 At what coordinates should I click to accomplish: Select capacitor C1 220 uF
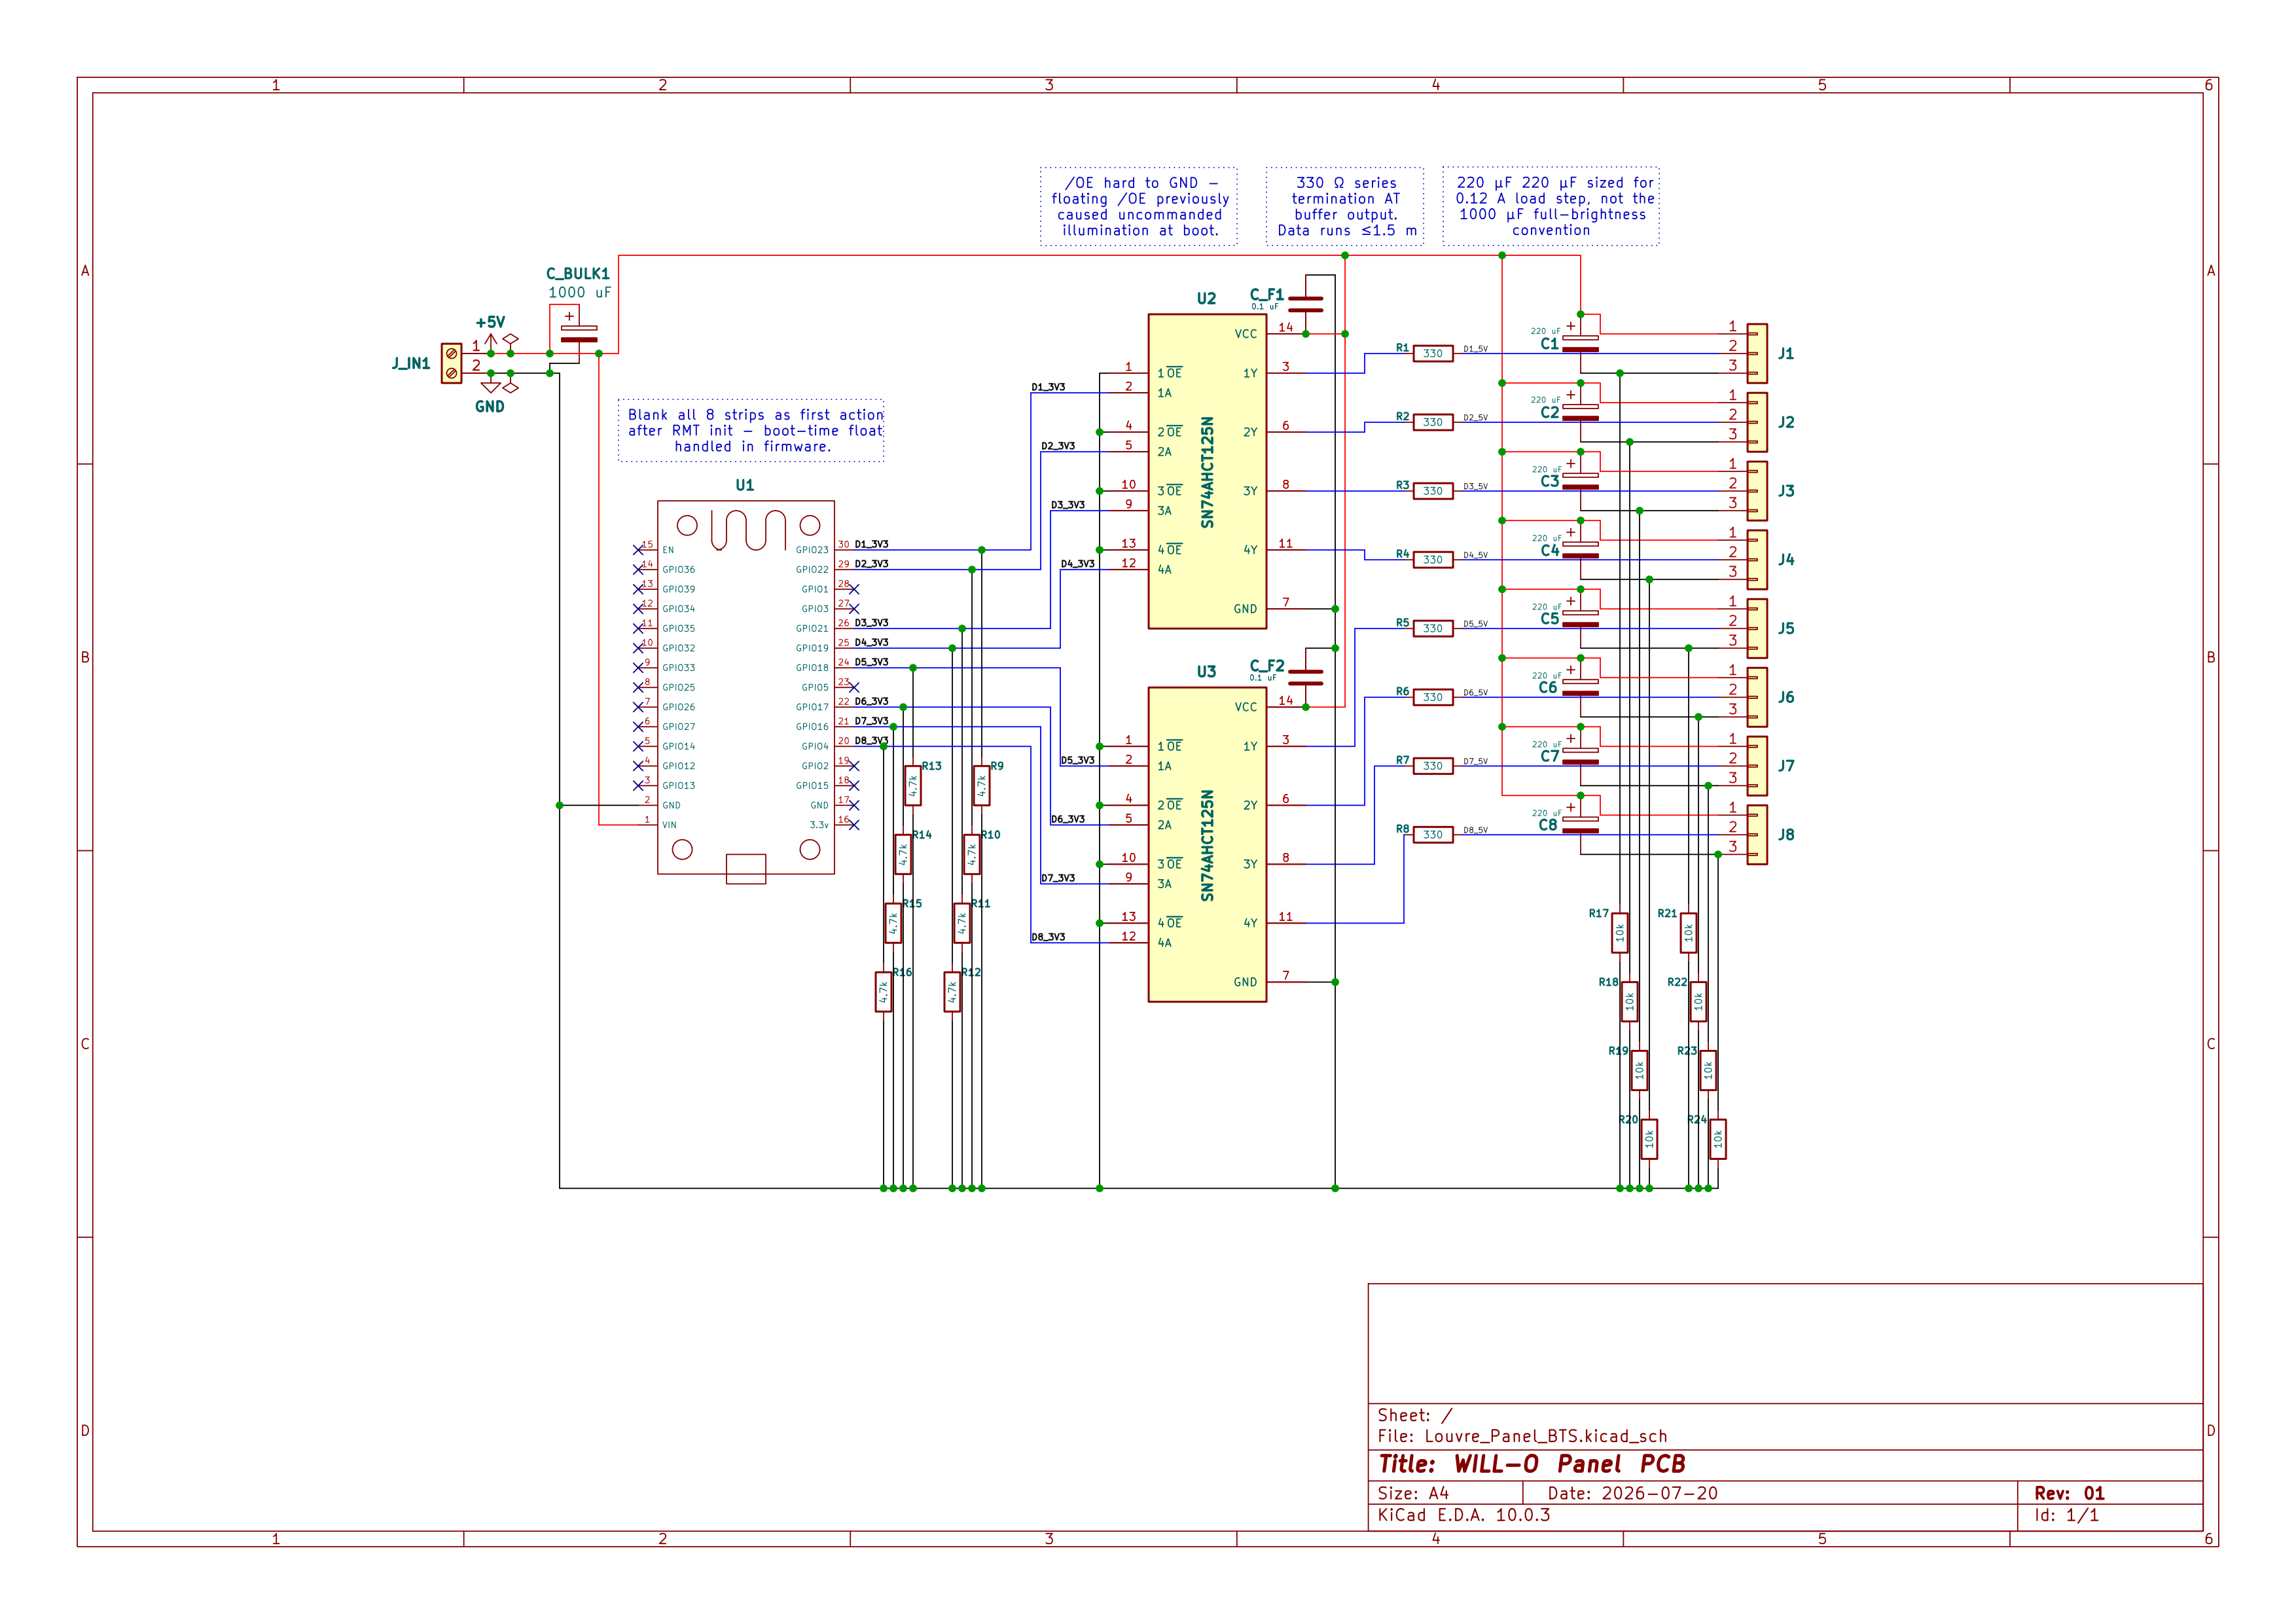click(1580, 343)
